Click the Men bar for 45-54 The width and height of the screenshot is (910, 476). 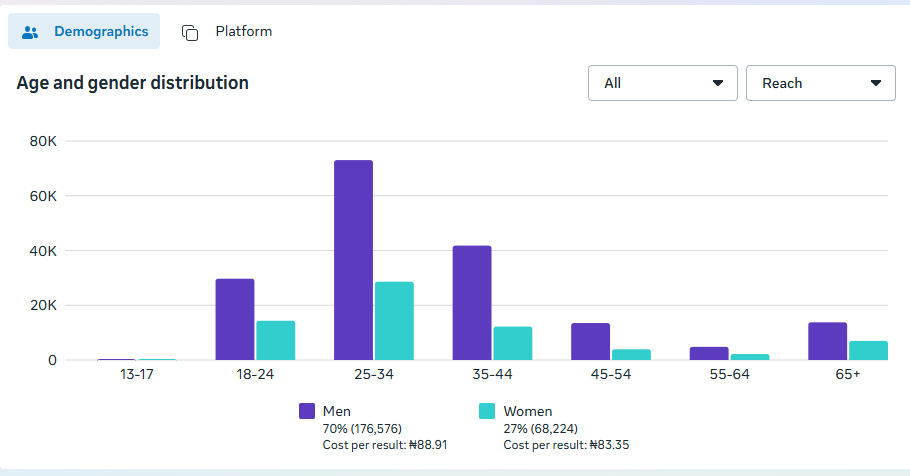(x=591, y=342)
